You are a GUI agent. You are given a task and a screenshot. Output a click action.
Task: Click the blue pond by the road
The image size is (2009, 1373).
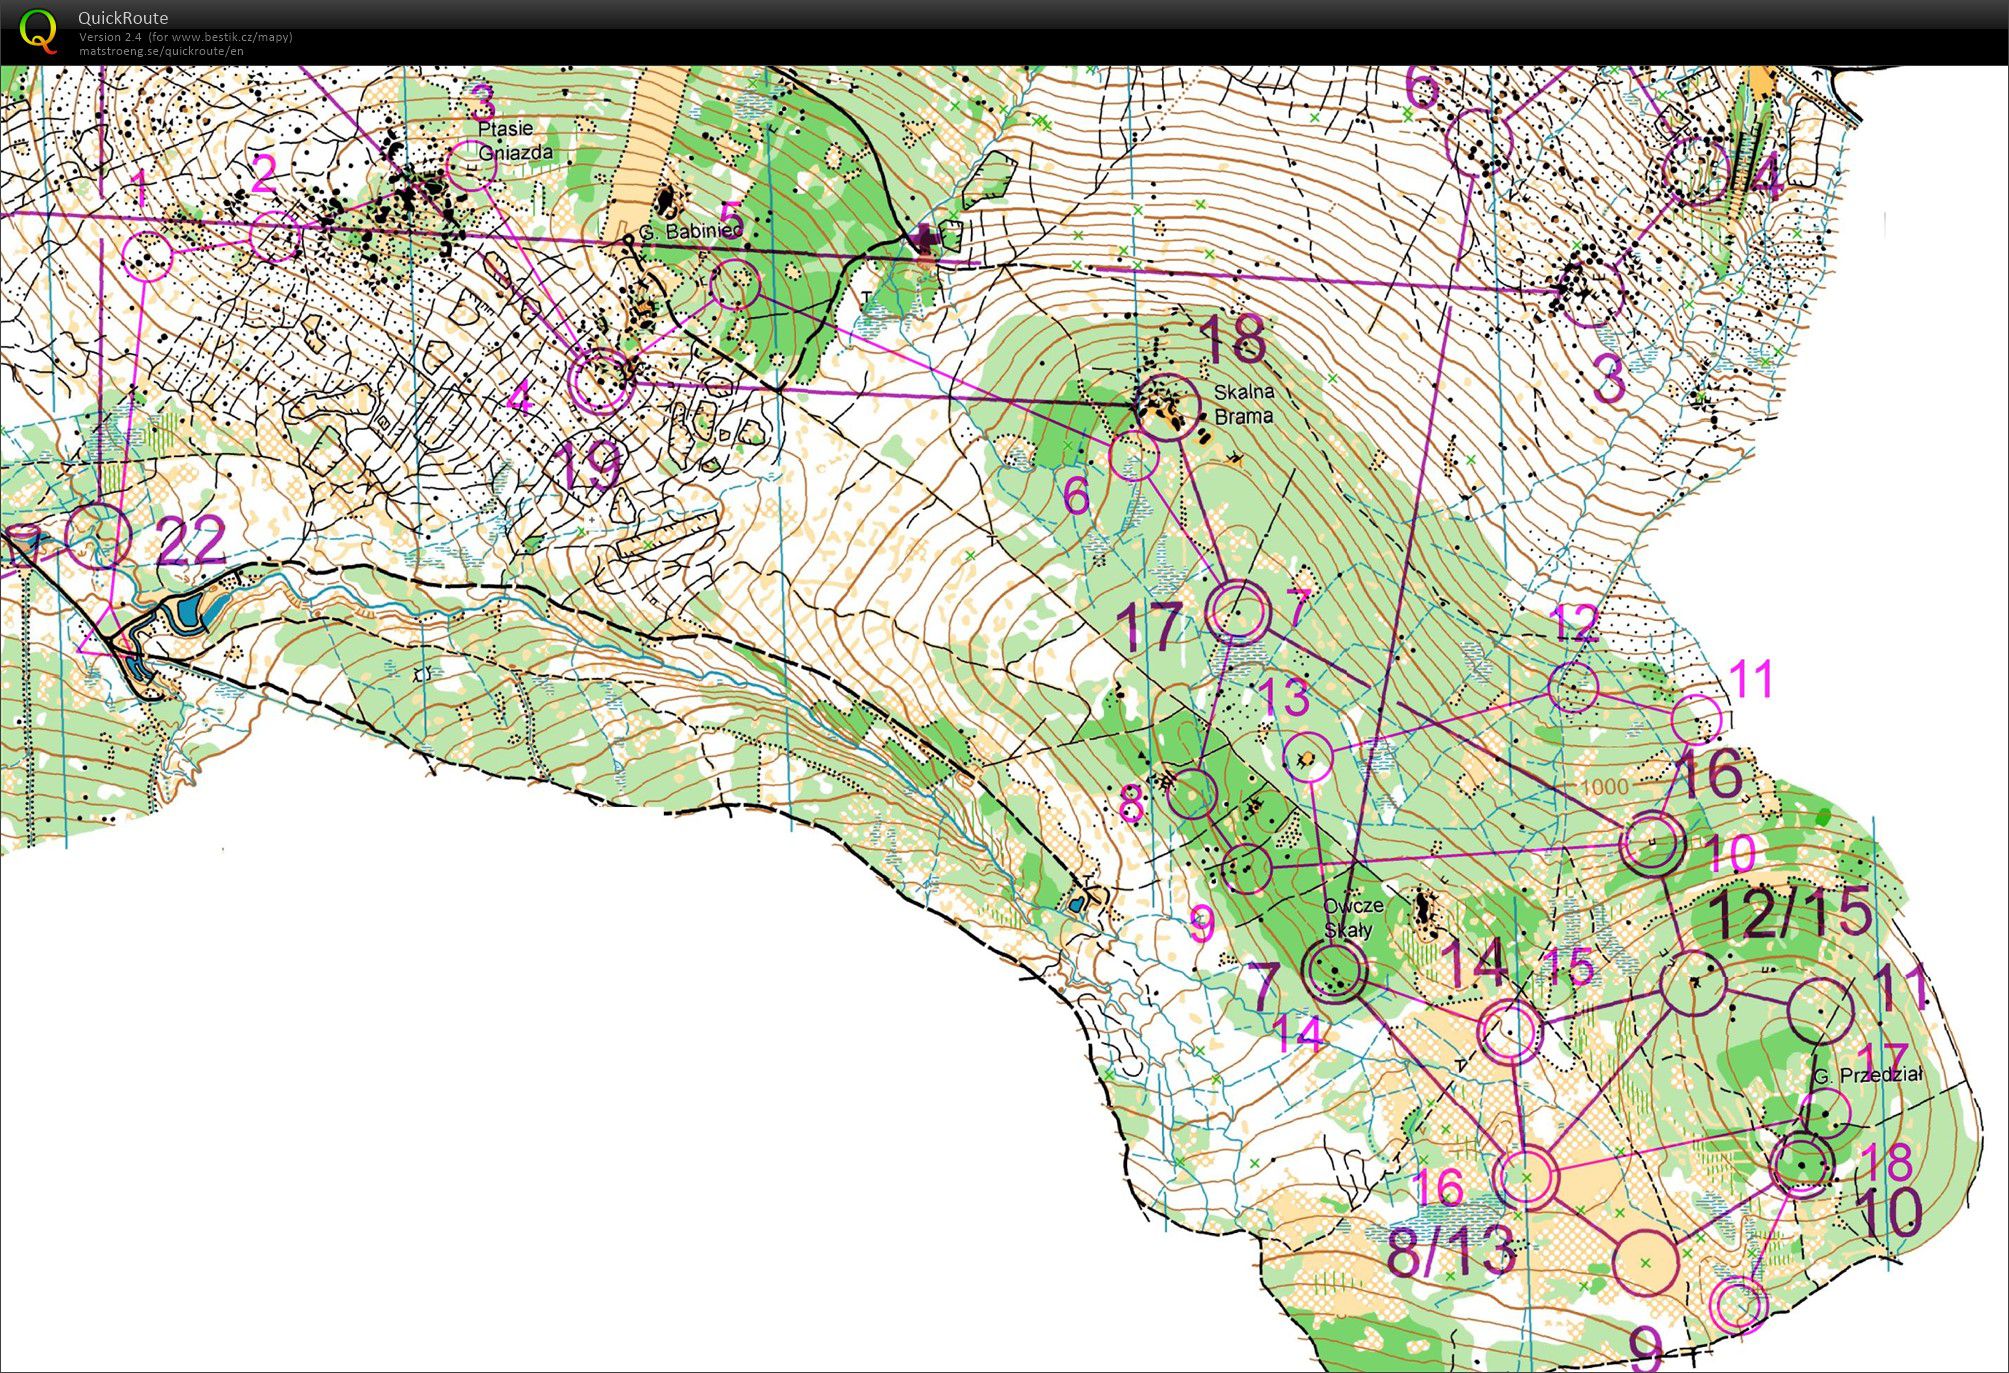(189, 611)
